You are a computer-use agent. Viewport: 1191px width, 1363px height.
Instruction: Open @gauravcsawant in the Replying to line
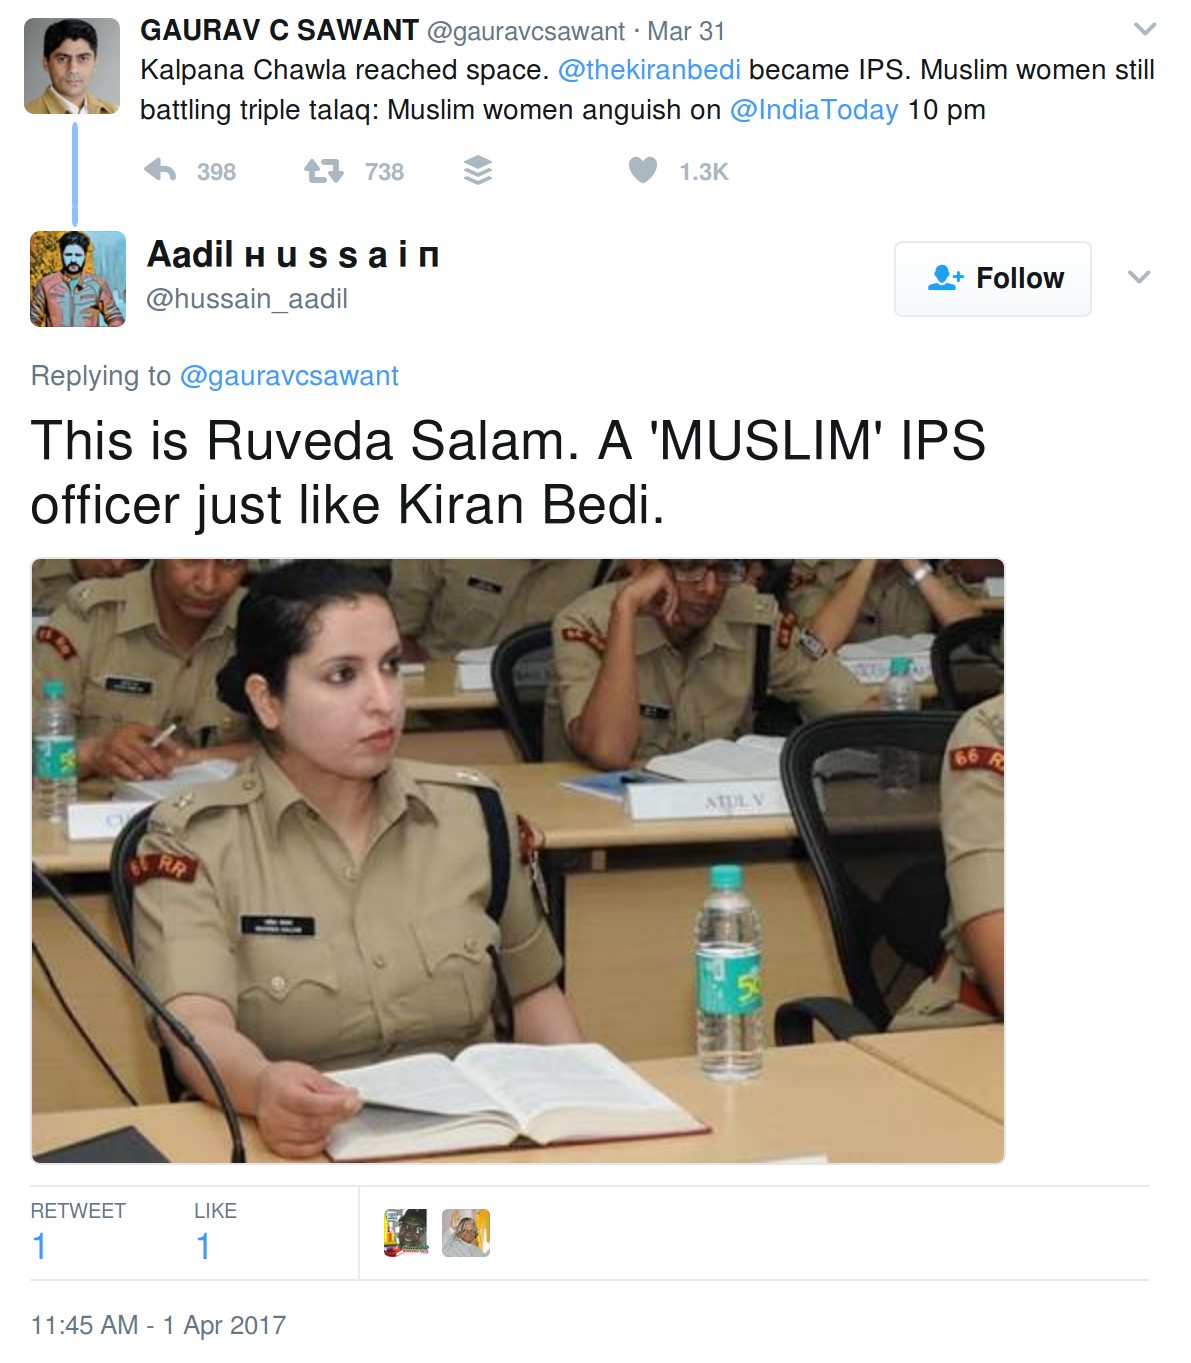tap(289, 376)
